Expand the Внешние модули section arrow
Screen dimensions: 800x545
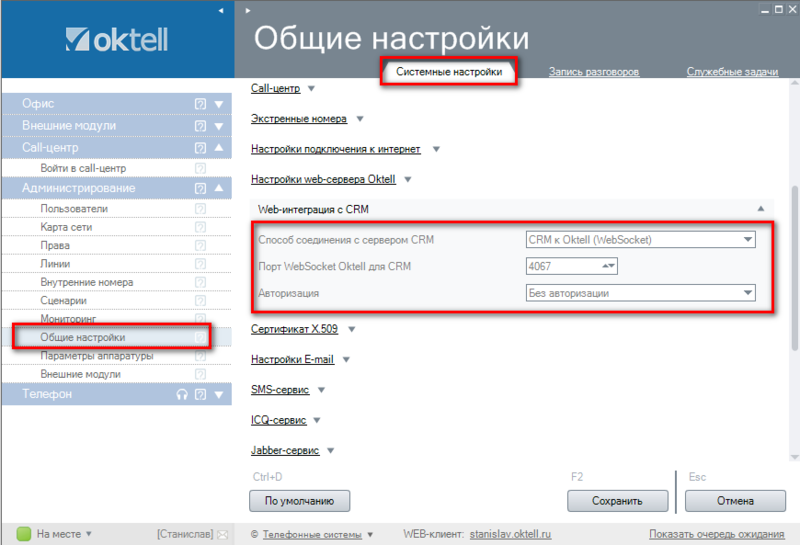click(x=219, y=126)
